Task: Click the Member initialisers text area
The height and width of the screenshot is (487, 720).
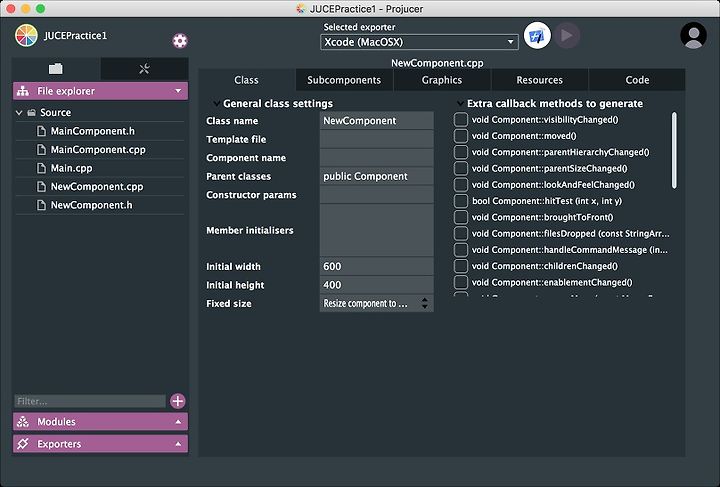Action: click(x=376, y=230)
